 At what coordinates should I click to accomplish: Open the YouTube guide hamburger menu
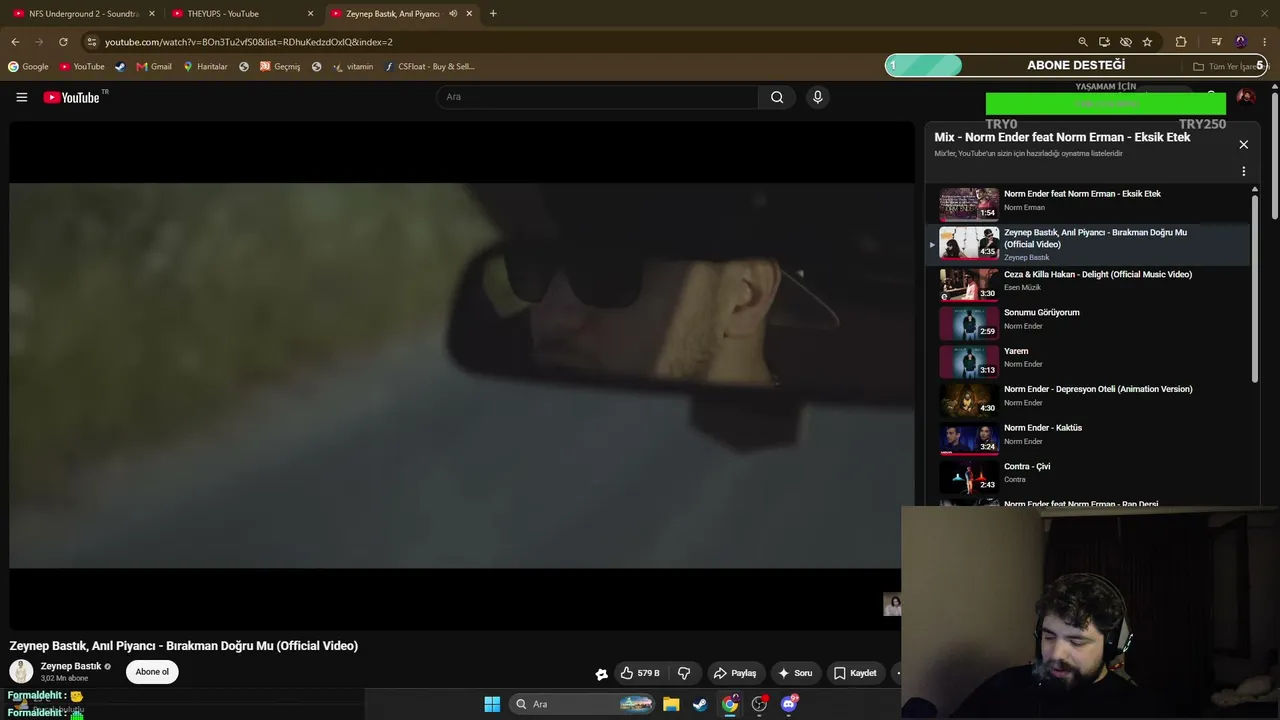[x=21, y=97]
